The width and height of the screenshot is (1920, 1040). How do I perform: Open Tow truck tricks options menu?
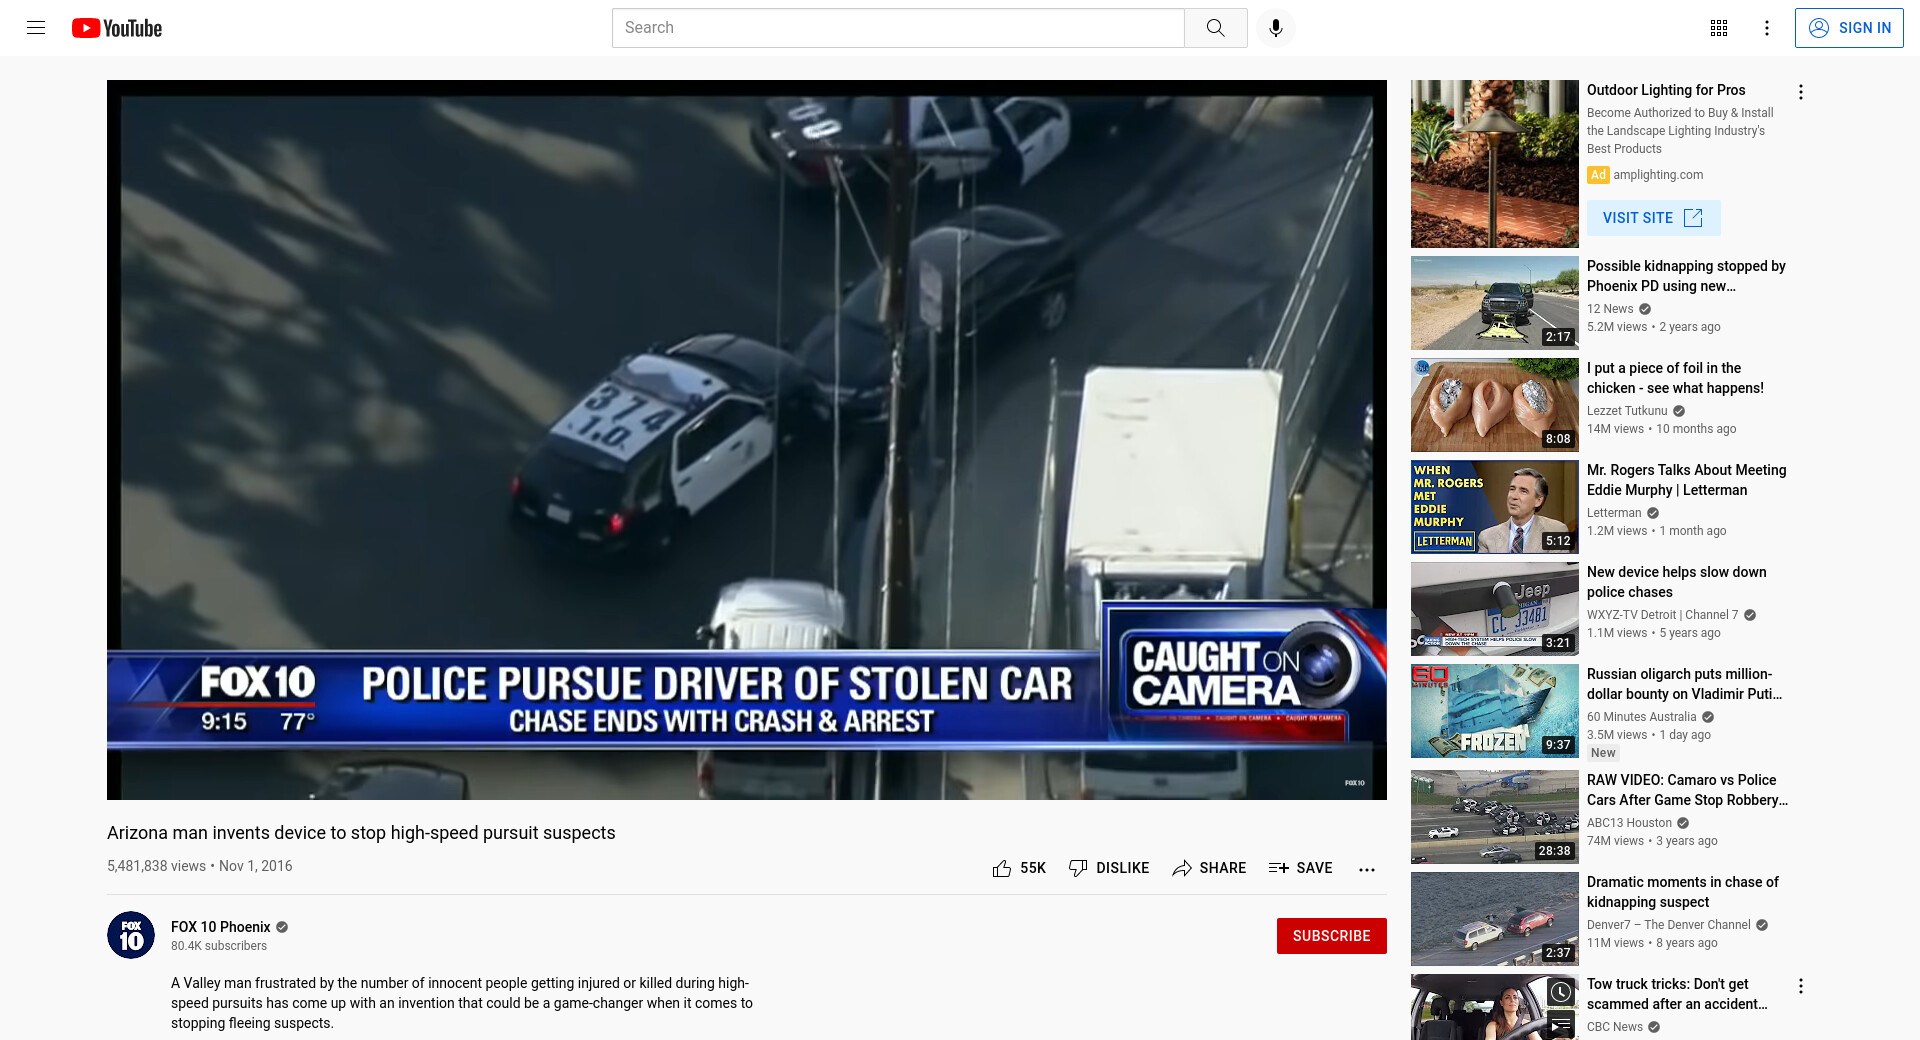(1801, 986)
